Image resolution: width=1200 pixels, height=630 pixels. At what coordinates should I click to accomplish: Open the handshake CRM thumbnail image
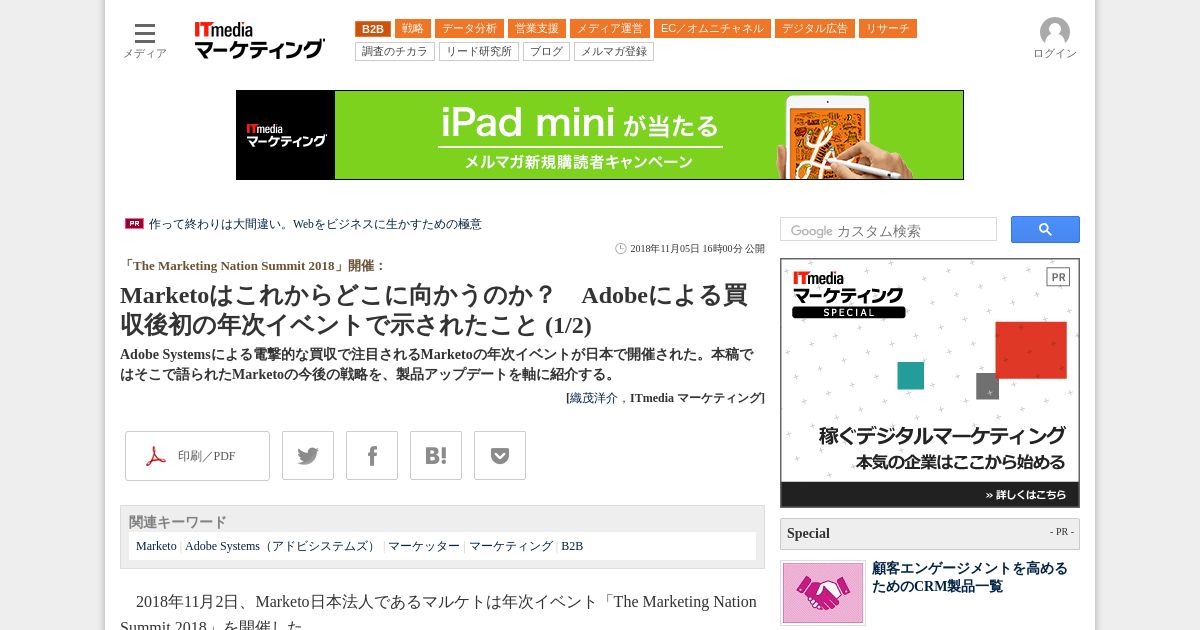click(x=823, y=592)
